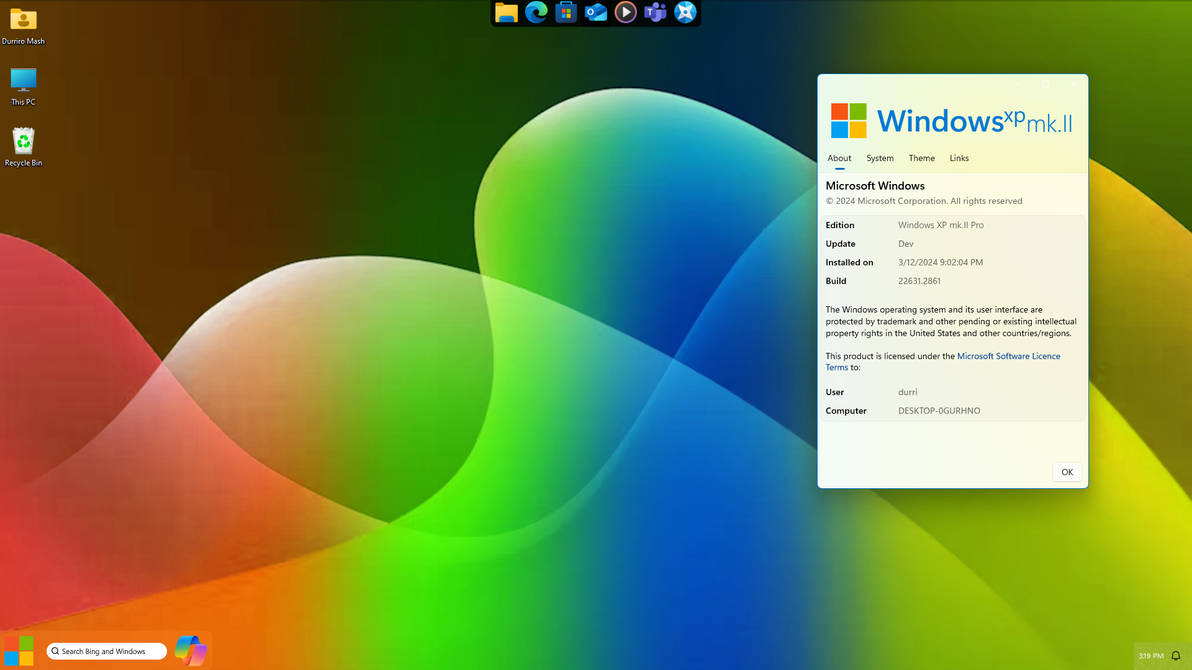
Task: Switch to the About tab
Action: [839, 158]
